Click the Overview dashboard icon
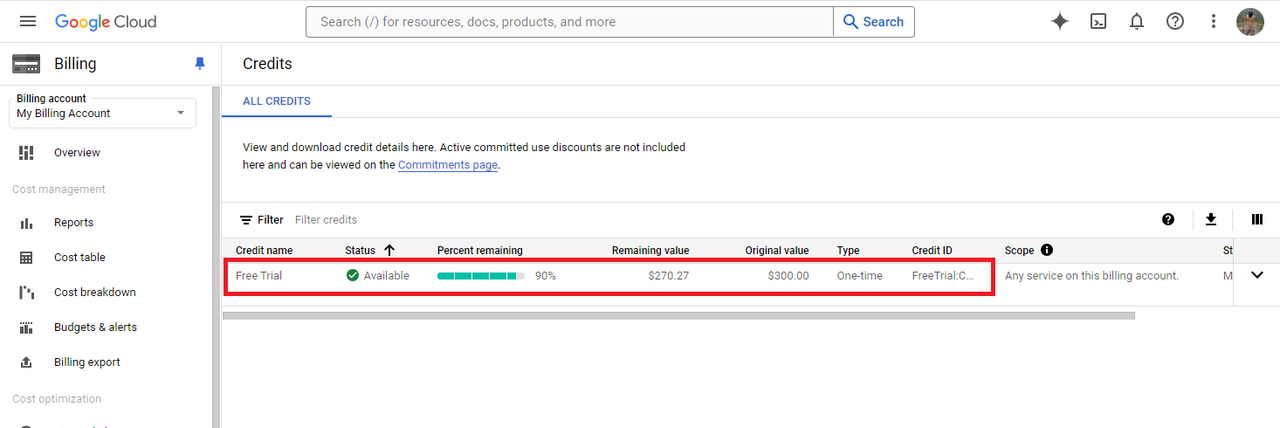This screenshot has height=428, width=1280. pyautogui.click(x=27, y=152)
